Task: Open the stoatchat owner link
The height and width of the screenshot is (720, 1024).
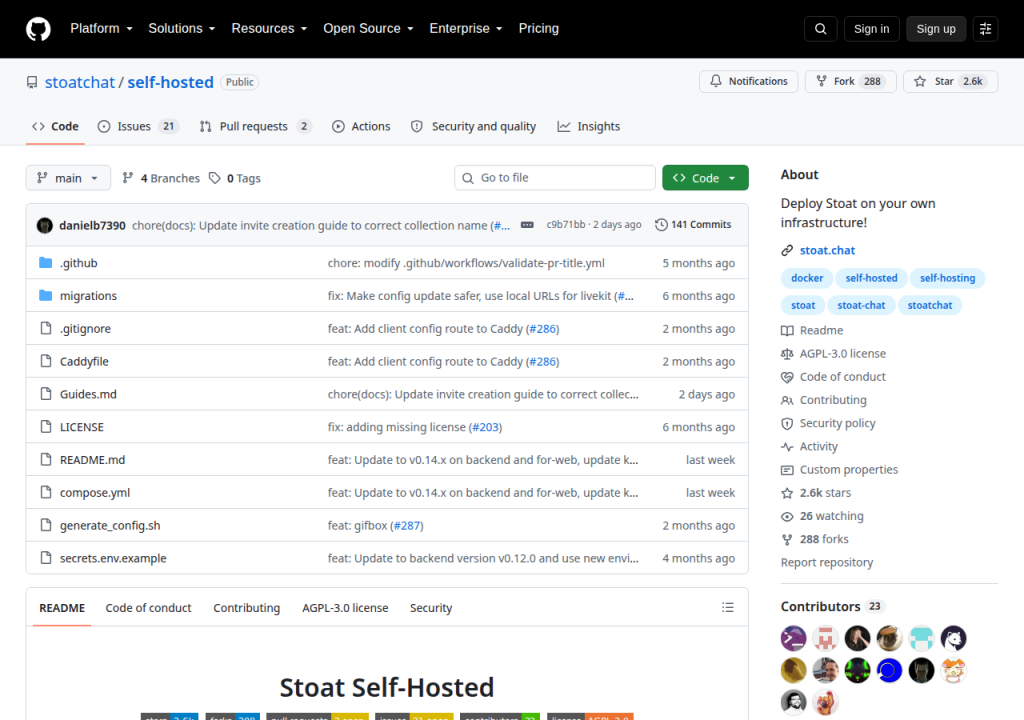Action: tap(80, 82)
